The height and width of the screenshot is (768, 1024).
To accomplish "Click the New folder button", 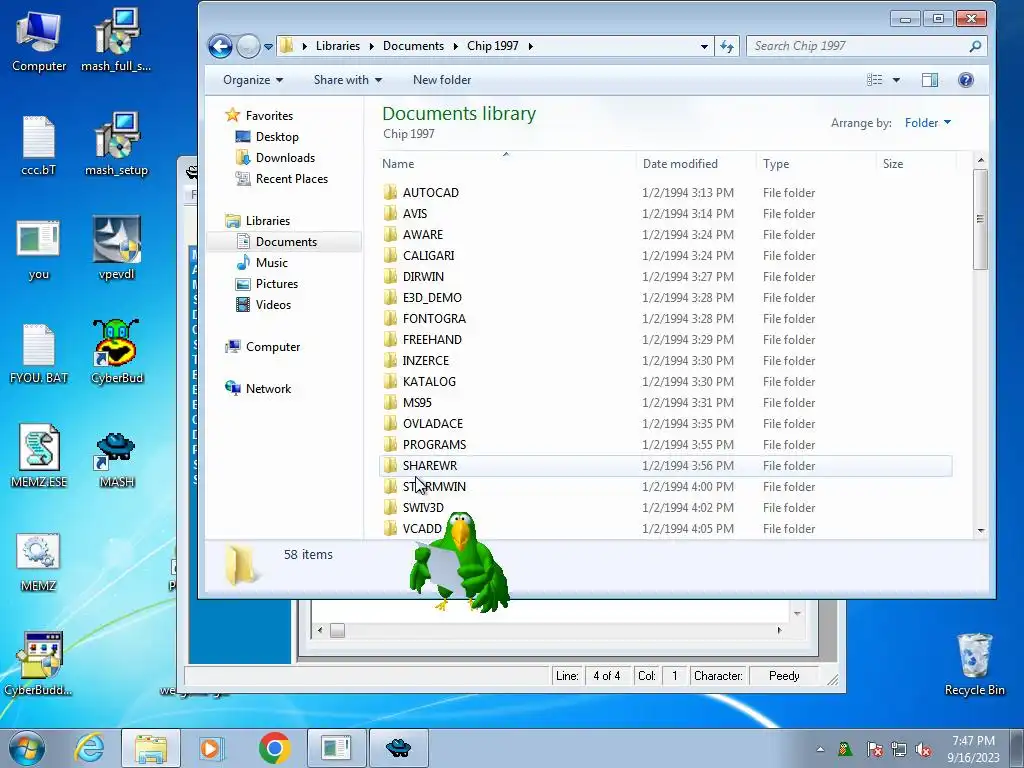I will 442,80.
